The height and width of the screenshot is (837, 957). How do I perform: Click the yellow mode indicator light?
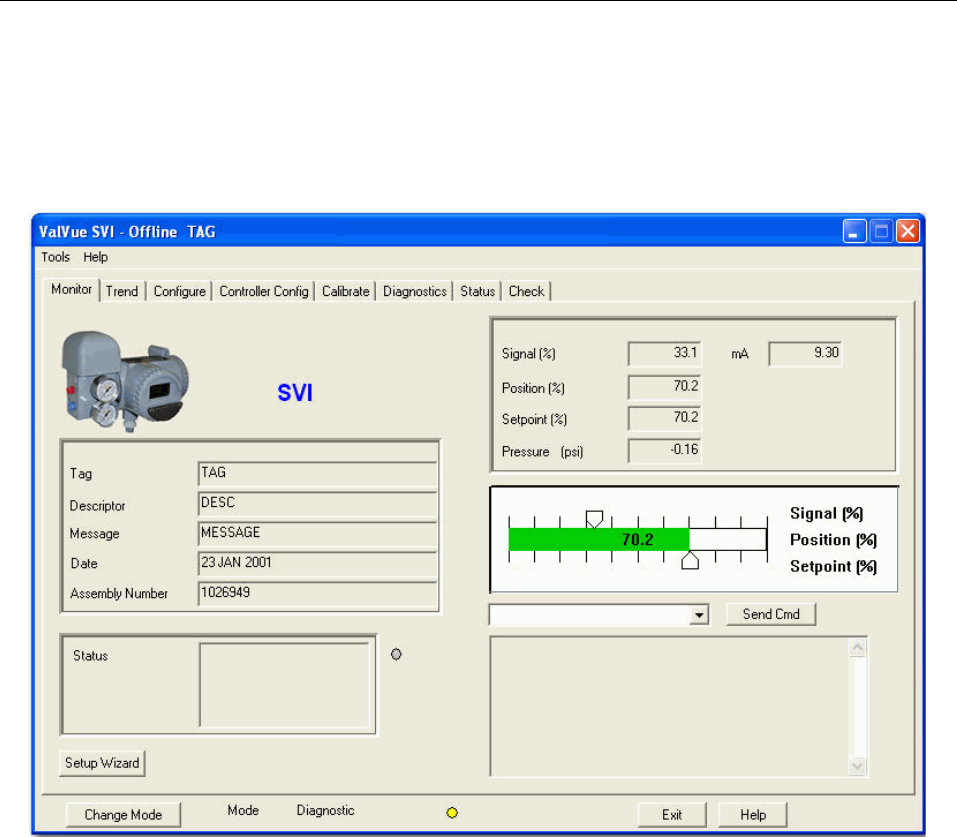point(451,813)
